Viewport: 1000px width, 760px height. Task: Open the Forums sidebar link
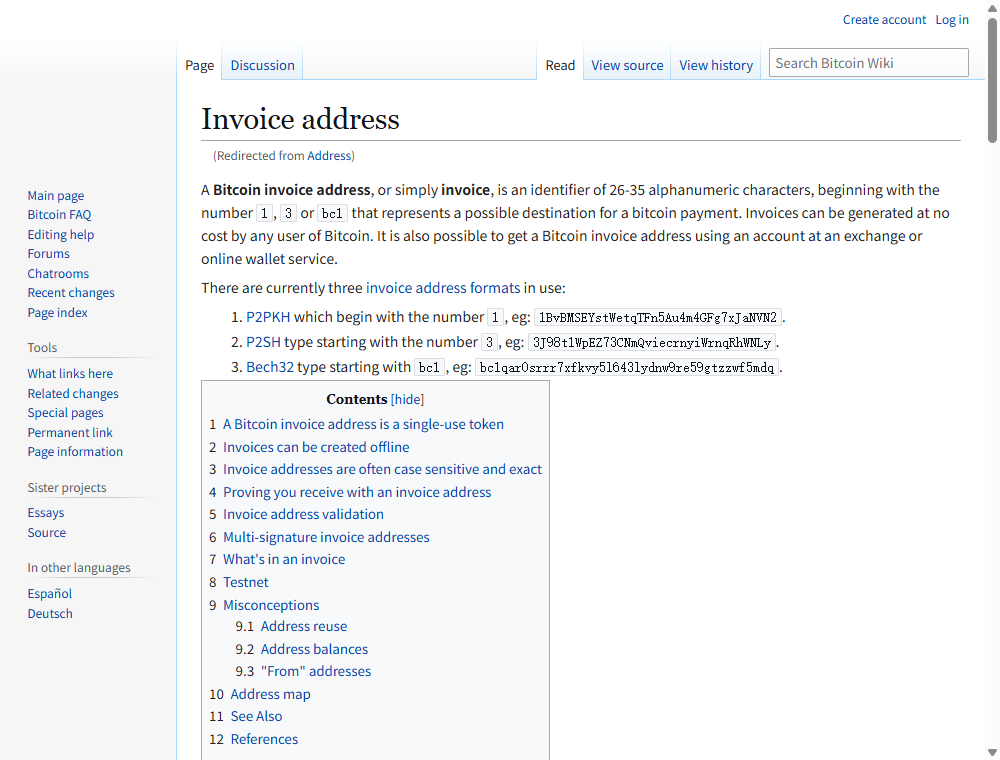48,254
